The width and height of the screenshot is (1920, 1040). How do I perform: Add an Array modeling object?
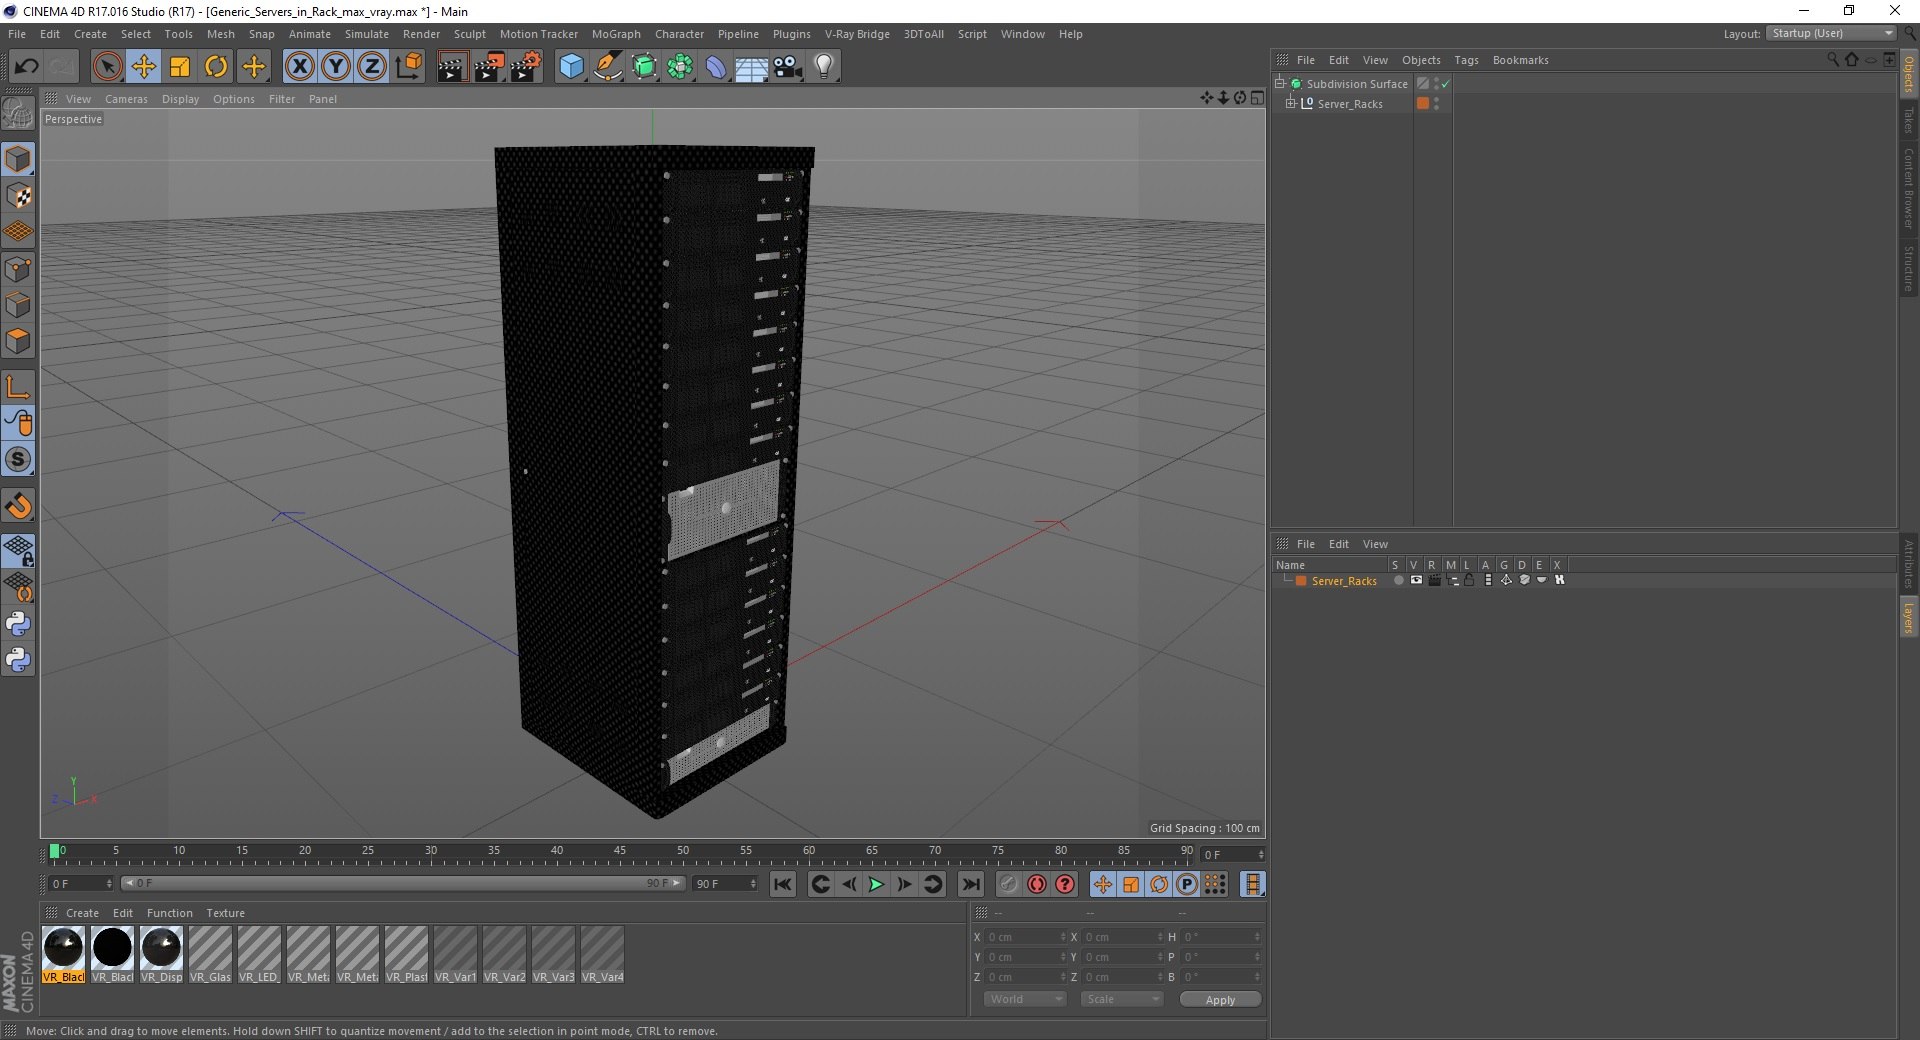click(x=680, y=67)
